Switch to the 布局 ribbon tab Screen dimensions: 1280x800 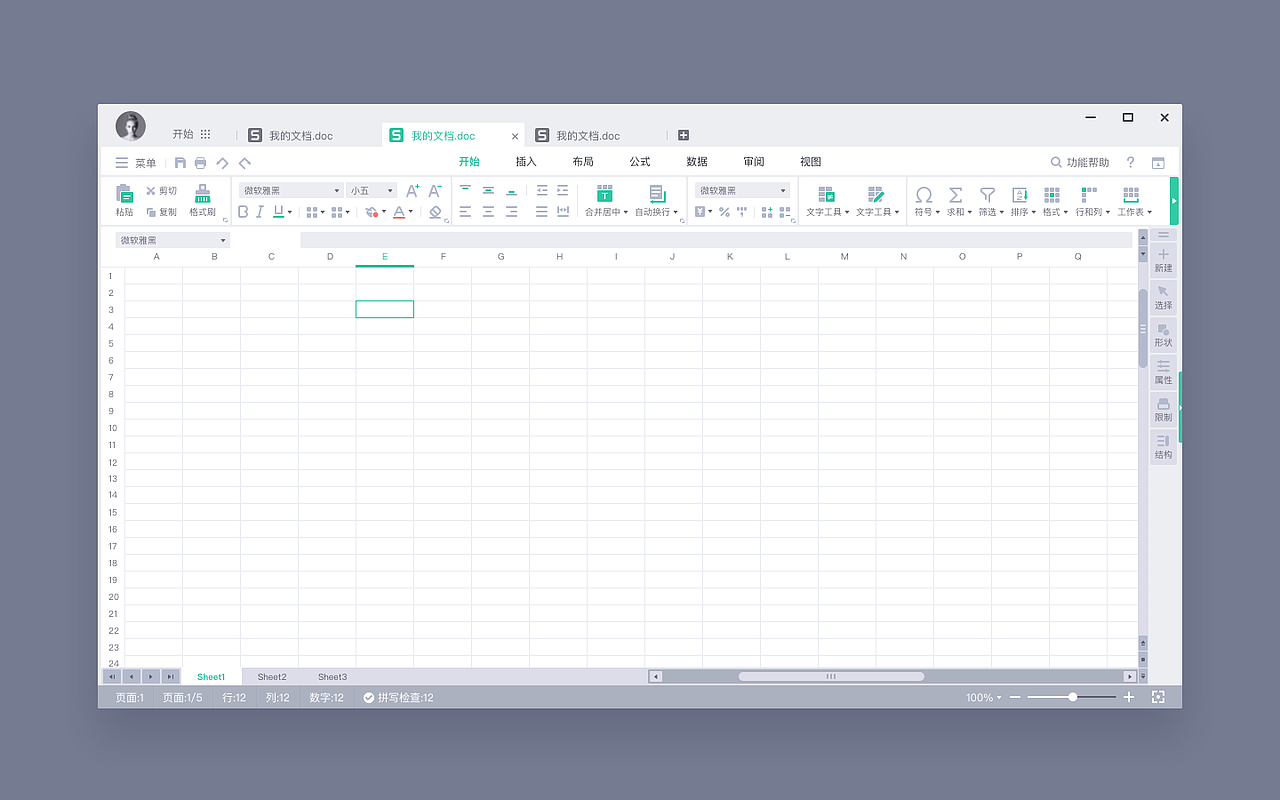pyautogui.click(x=583, y=162)
